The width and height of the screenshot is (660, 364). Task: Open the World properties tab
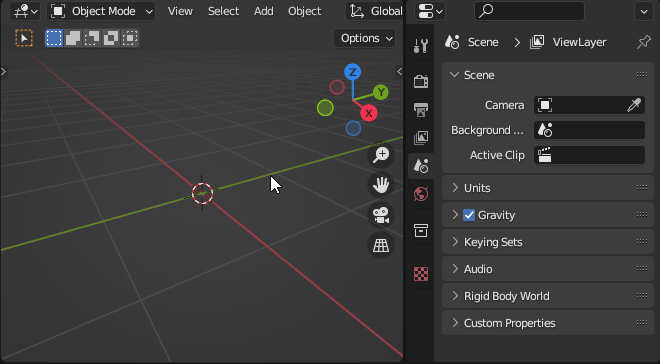tap(421, 194)
